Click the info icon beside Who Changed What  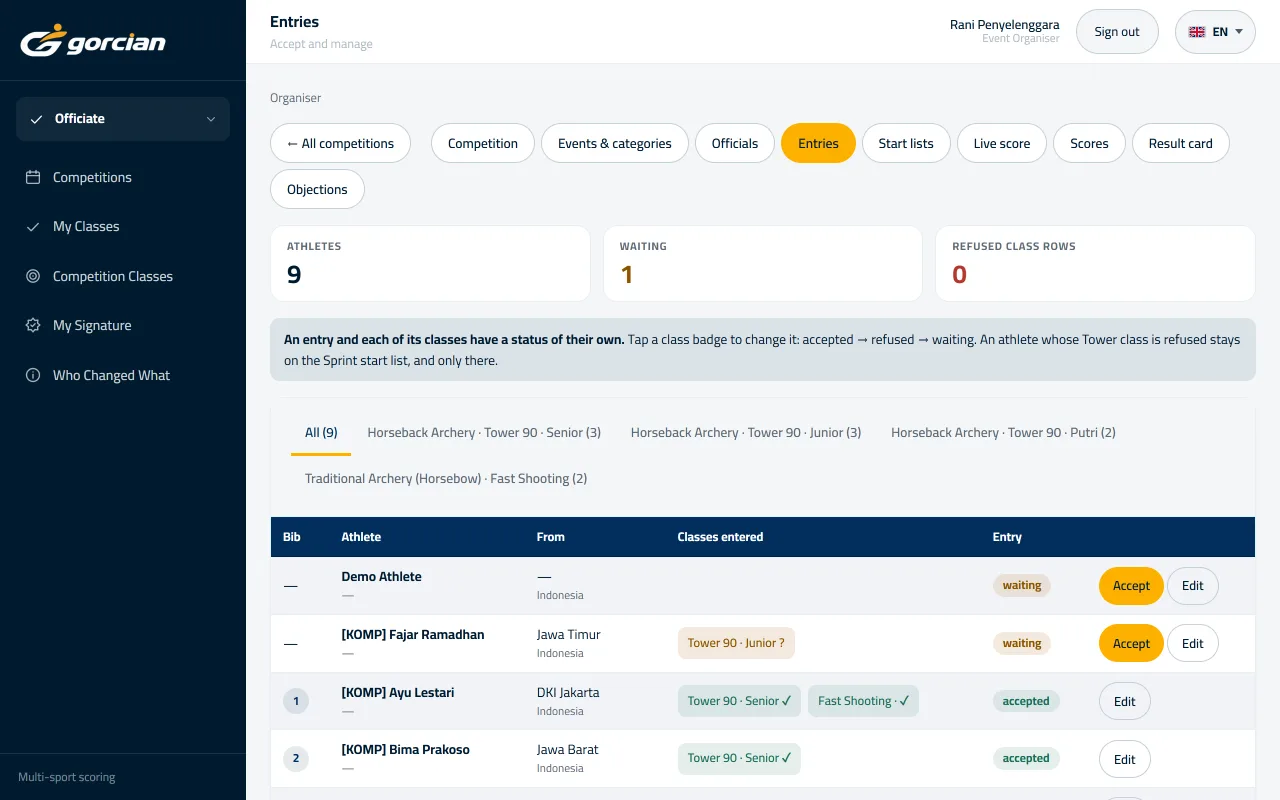(33, 375)
